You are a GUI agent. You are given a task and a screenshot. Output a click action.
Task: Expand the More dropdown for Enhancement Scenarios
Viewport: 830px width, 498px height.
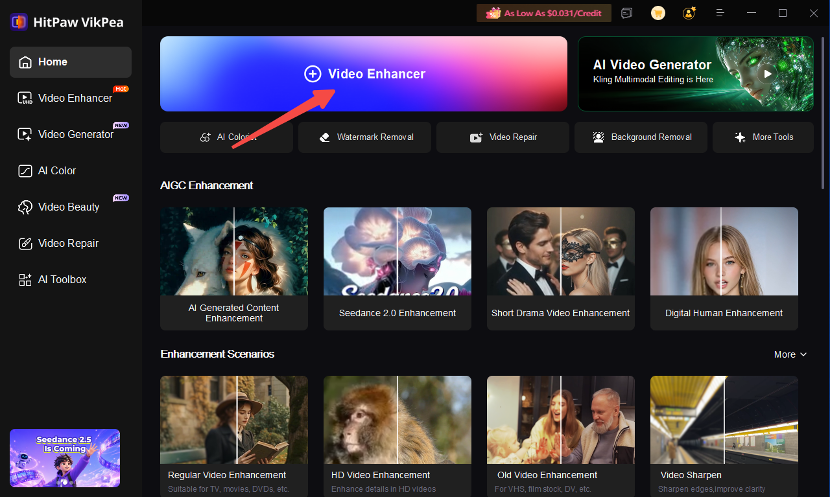tap(790, 355)
